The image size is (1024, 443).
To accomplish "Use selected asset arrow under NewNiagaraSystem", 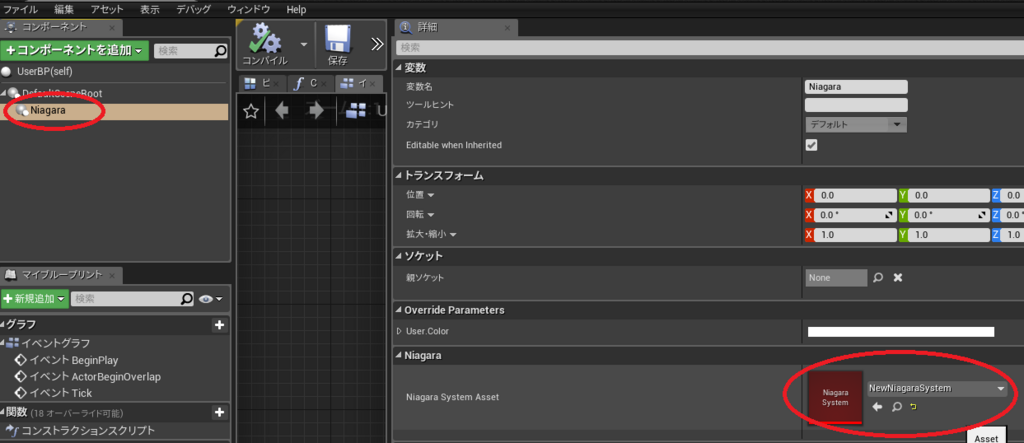I will tap(877, 407).
